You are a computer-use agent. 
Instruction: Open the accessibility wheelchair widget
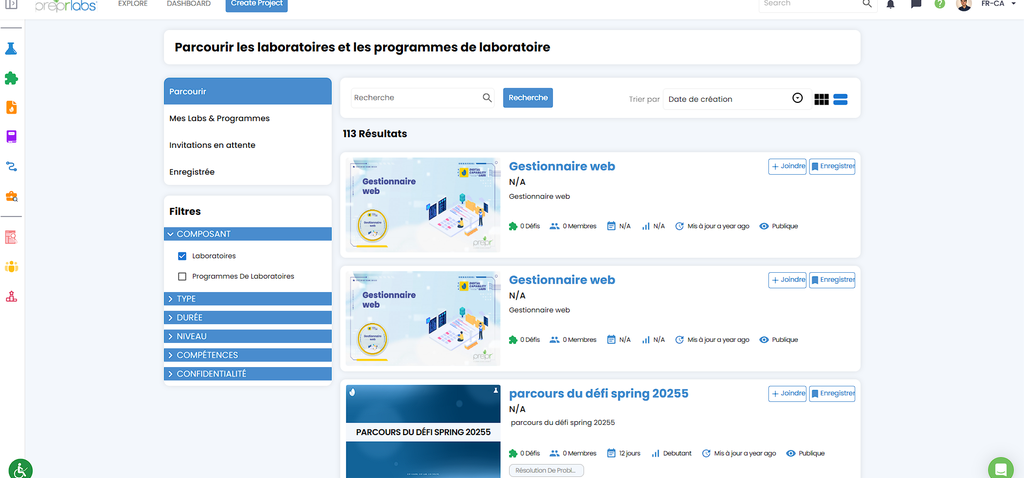point(20,469)
